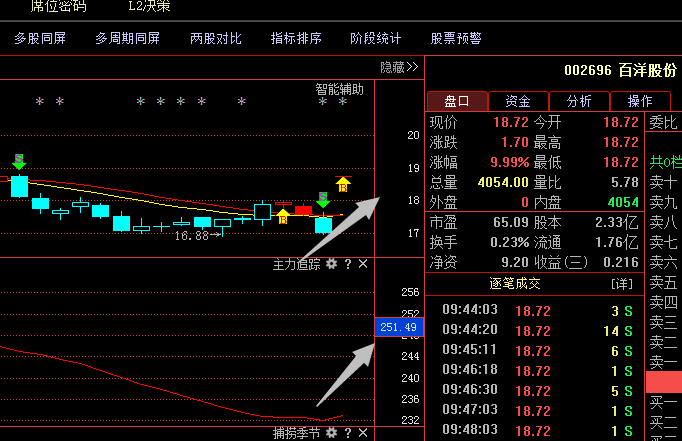Click 总量 value 4054.00
The width and height of the screenshot is (682, 441).
pyautogui.click(x=503, y=182)
